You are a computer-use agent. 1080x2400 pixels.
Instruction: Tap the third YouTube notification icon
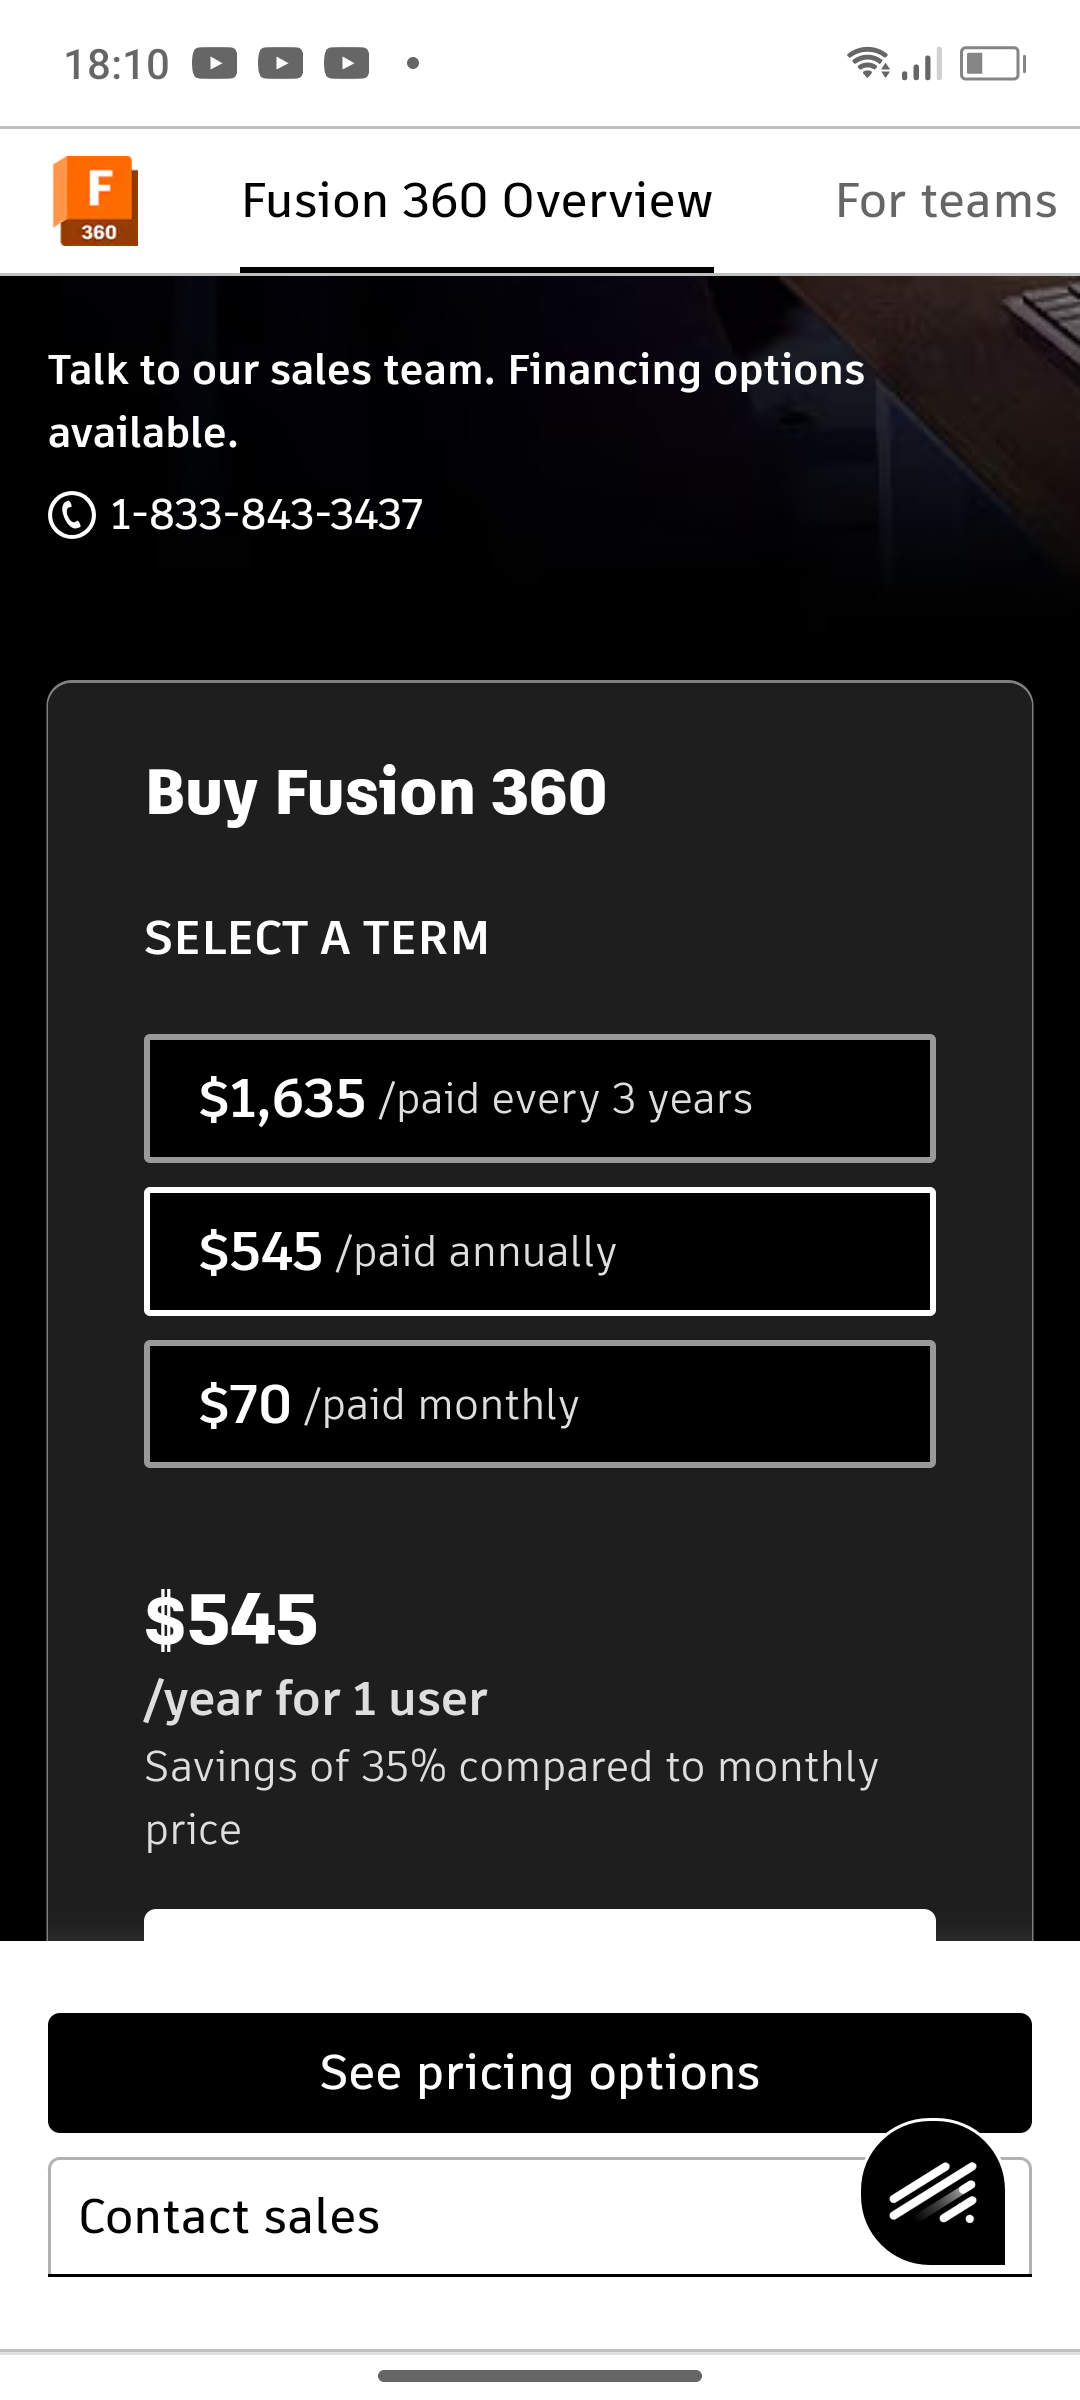pos(347,64)
